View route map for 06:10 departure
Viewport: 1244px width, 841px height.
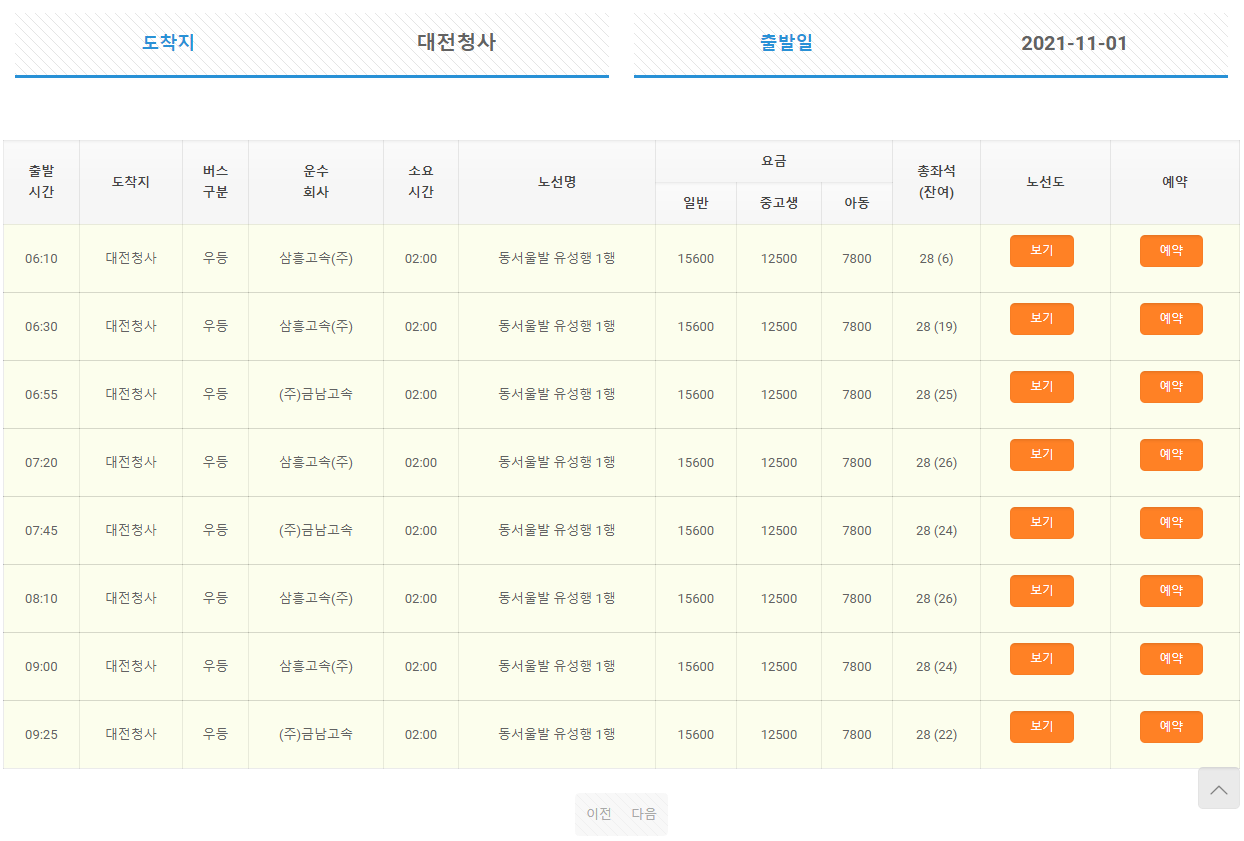(1042, 251)
